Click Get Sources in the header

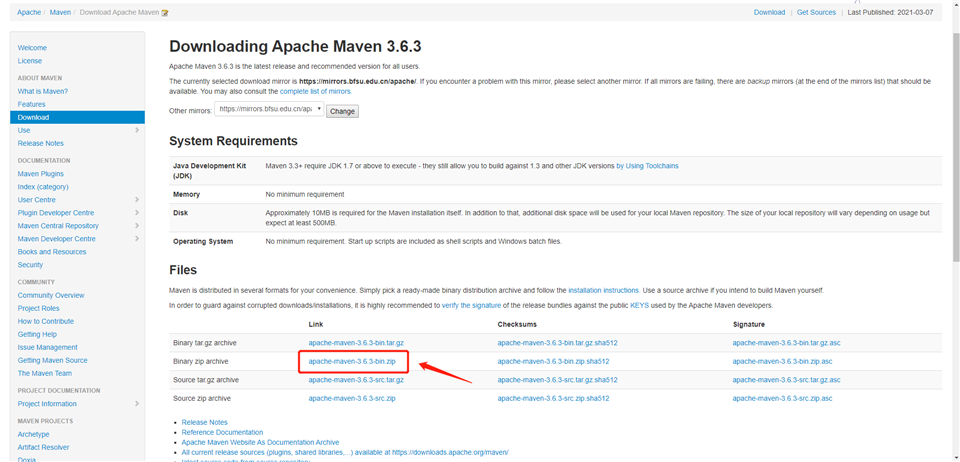816,12
